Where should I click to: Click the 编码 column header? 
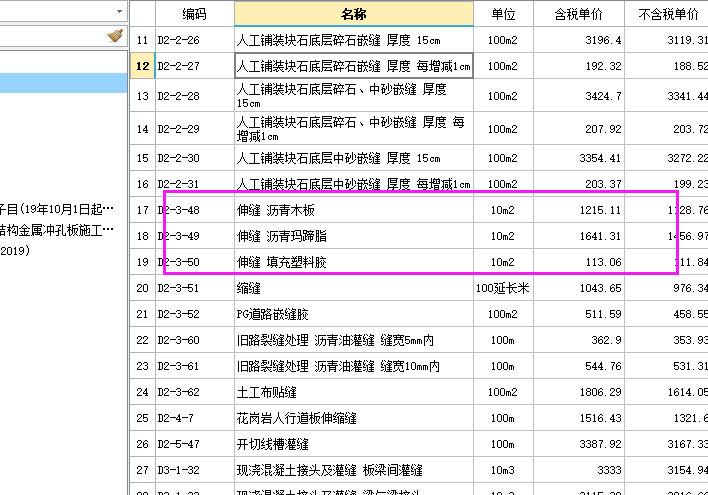(195, 14)
